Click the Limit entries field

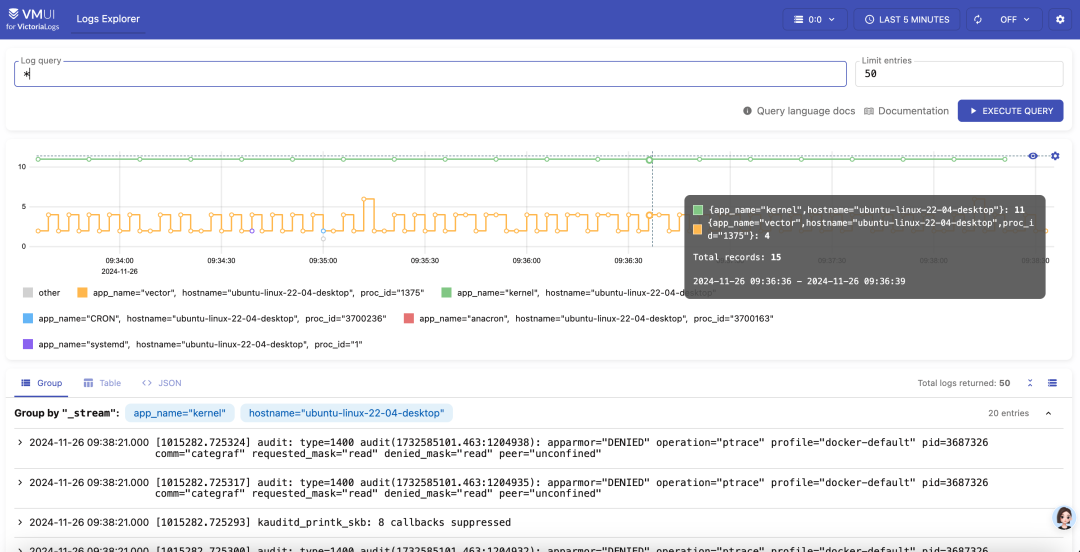pos(959,74)
